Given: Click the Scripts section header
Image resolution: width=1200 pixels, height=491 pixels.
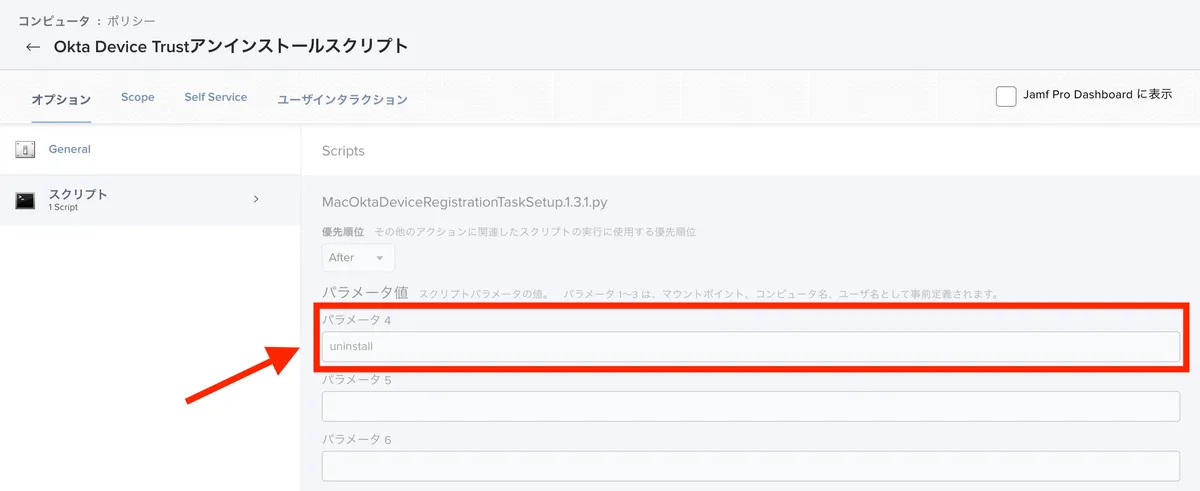Looking at the screenshot, I should click(343, 151).
